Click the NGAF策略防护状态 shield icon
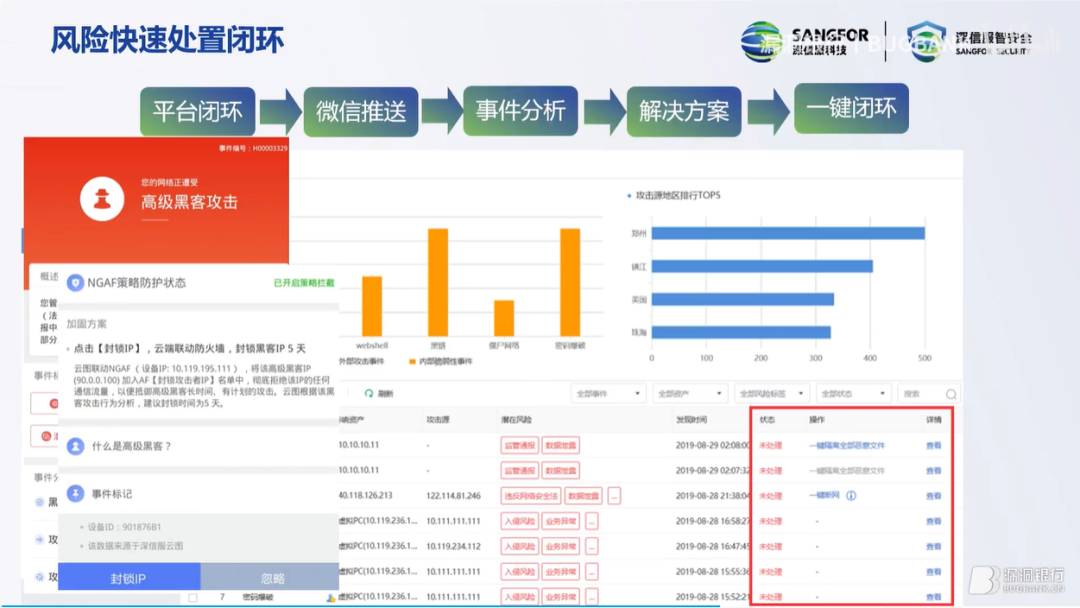Viewport: 1080px width, 608px height. (75, 283)
